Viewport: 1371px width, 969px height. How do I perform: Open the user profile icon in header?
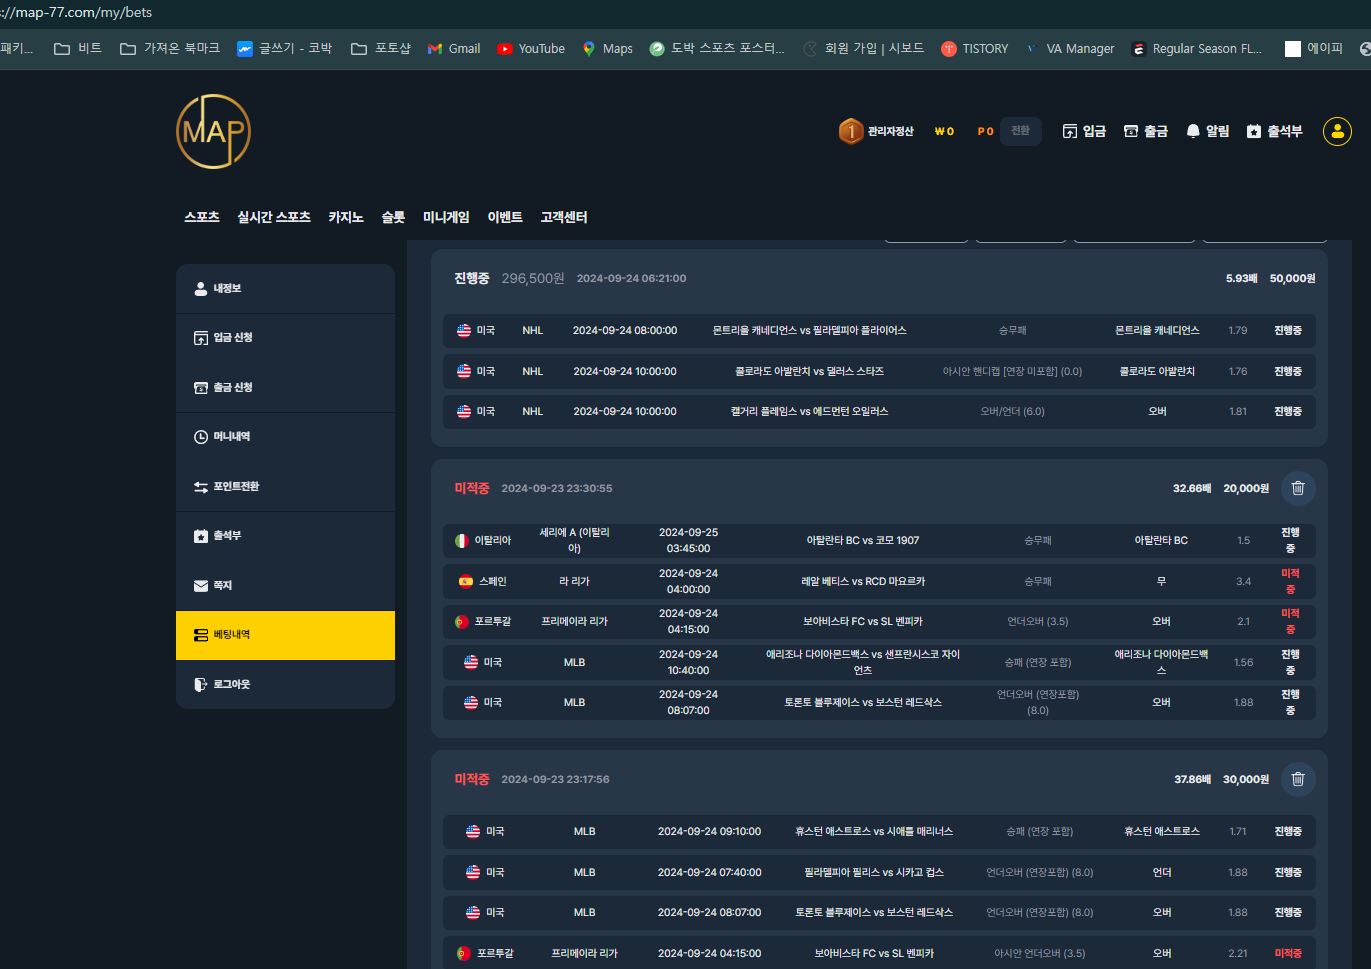pos(1337,131)
